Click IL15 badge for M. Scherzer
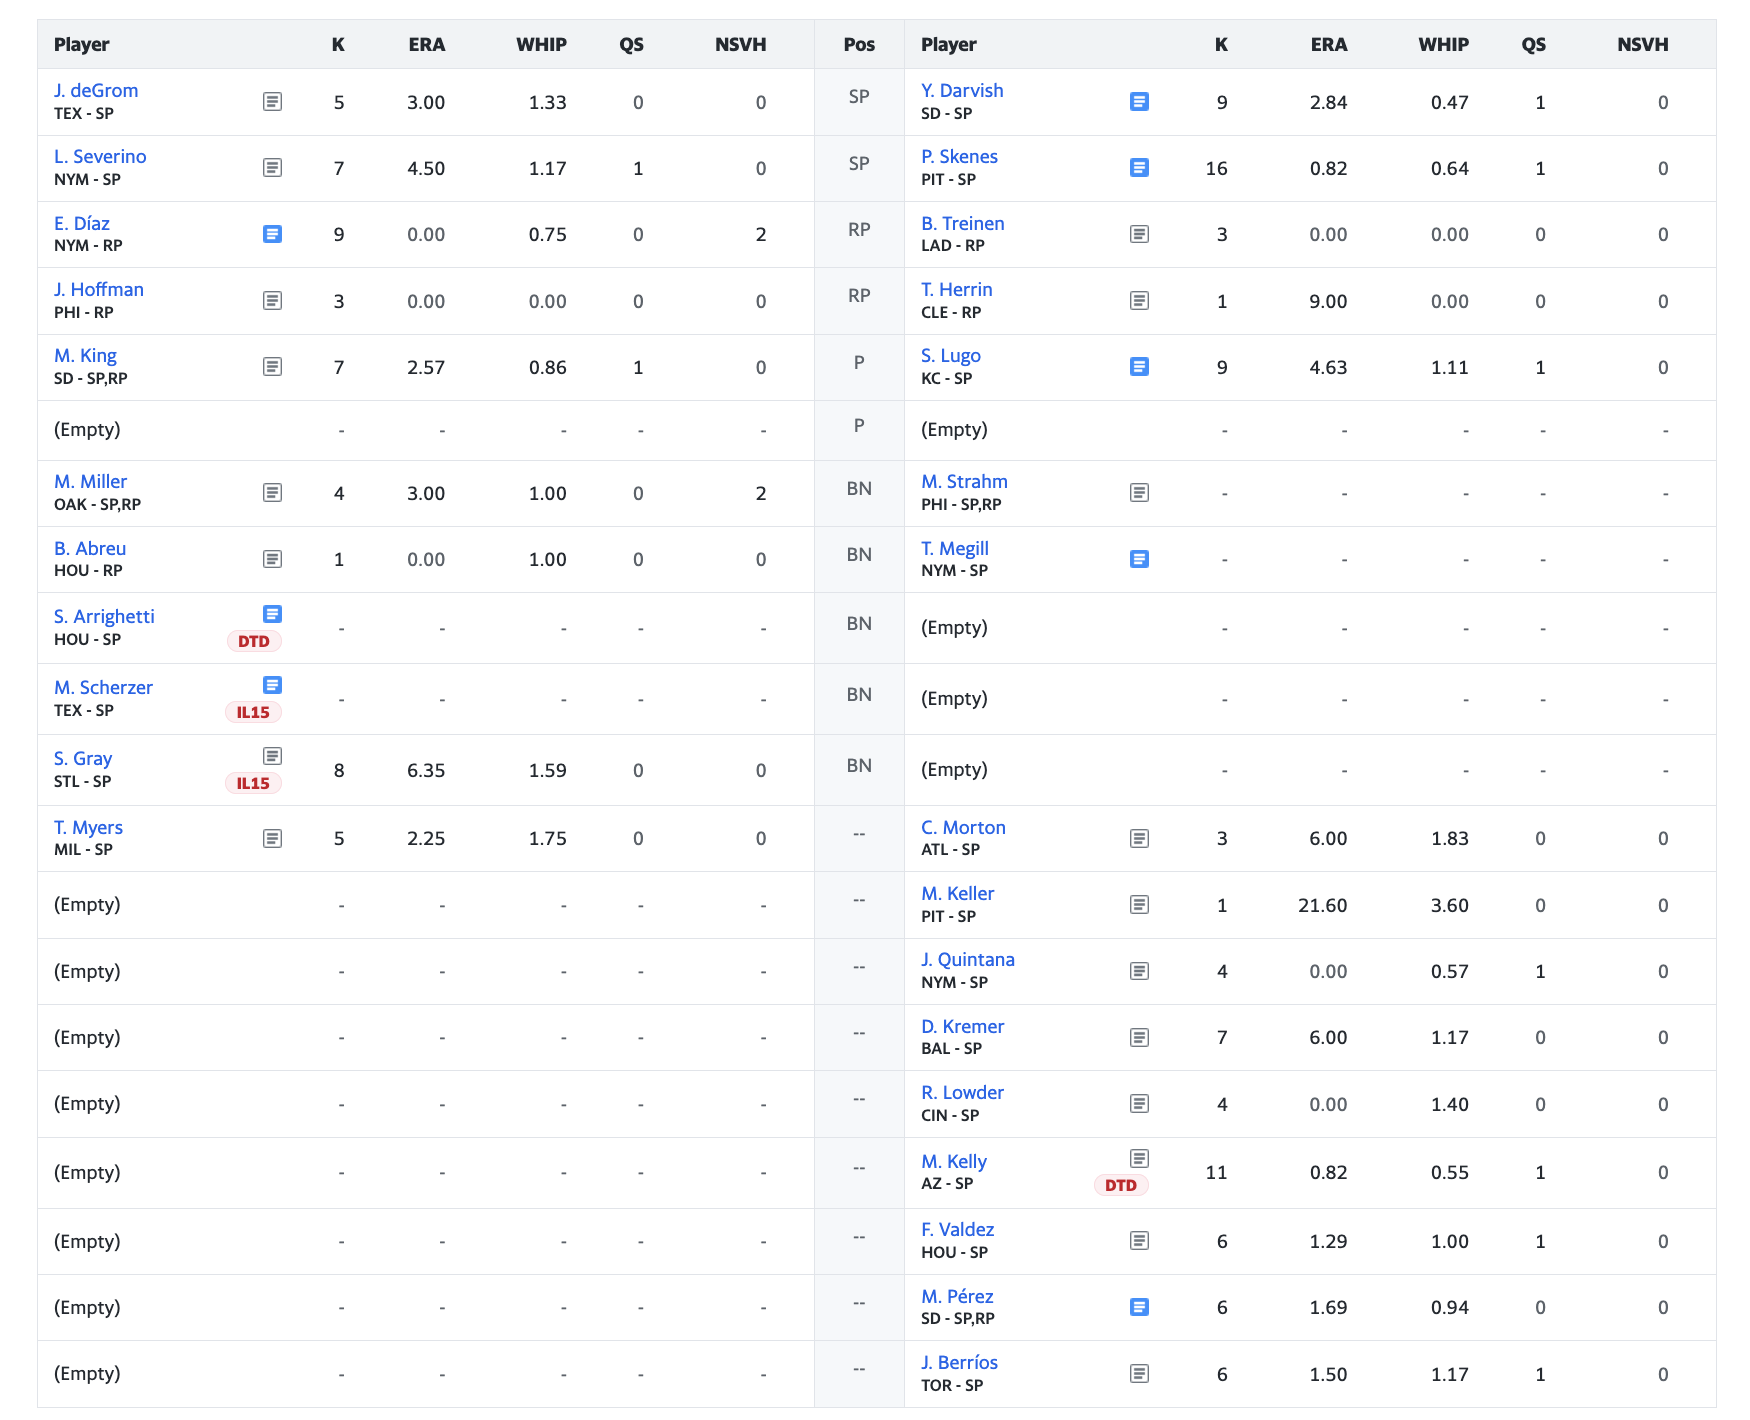 (x=253, y=712)
